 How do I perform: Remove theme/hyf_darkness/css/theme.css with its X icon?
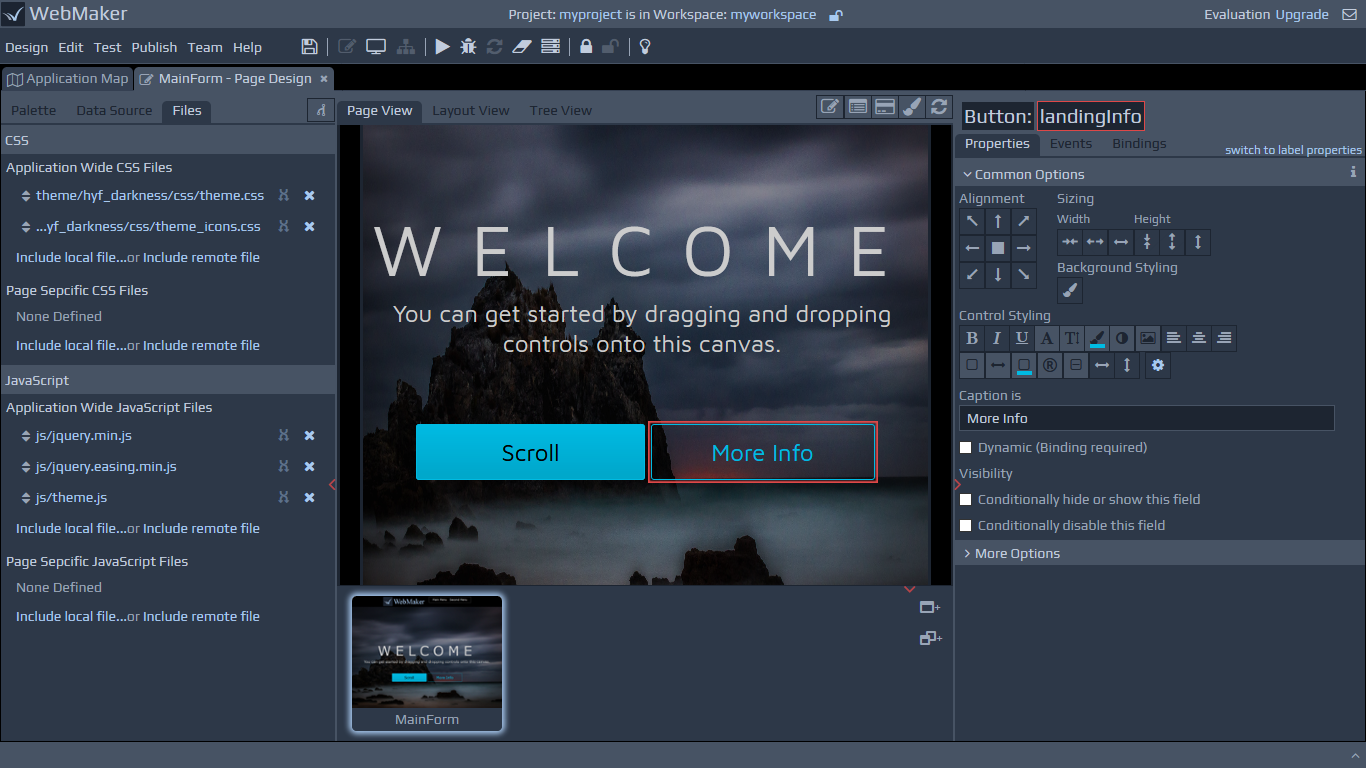coord(309,196)
